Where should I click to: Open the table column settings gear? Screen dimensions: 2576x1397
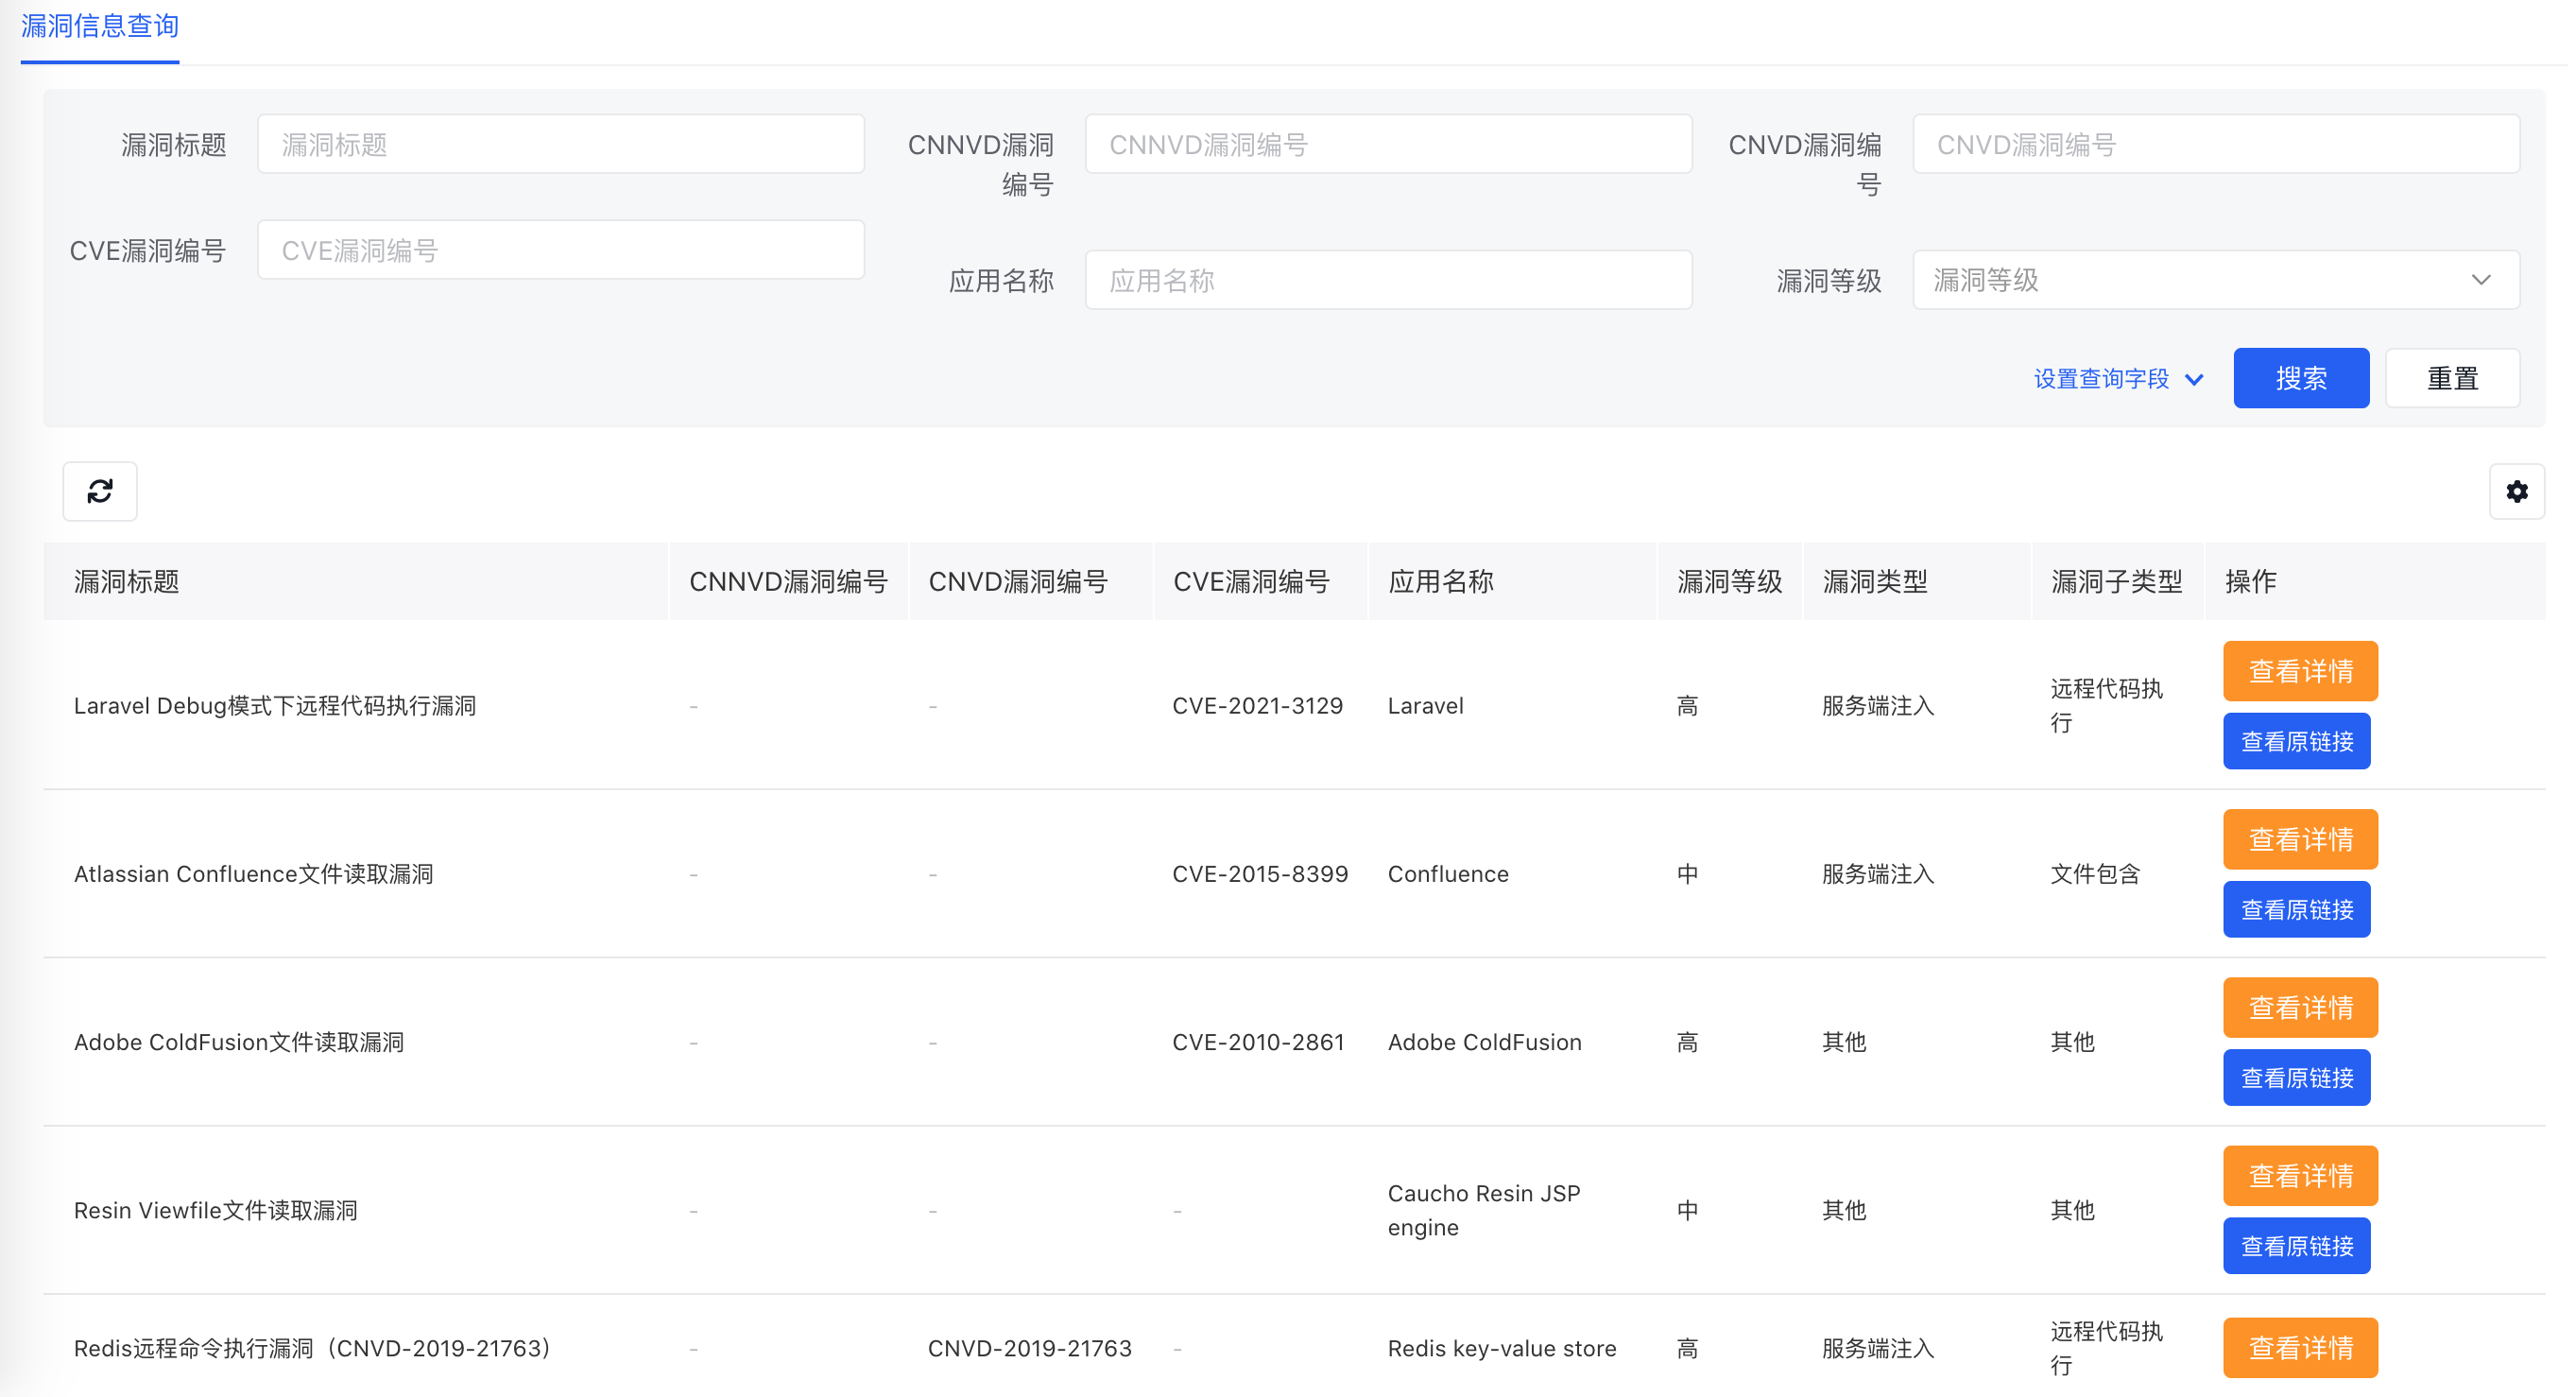(x=2517, y=491)
